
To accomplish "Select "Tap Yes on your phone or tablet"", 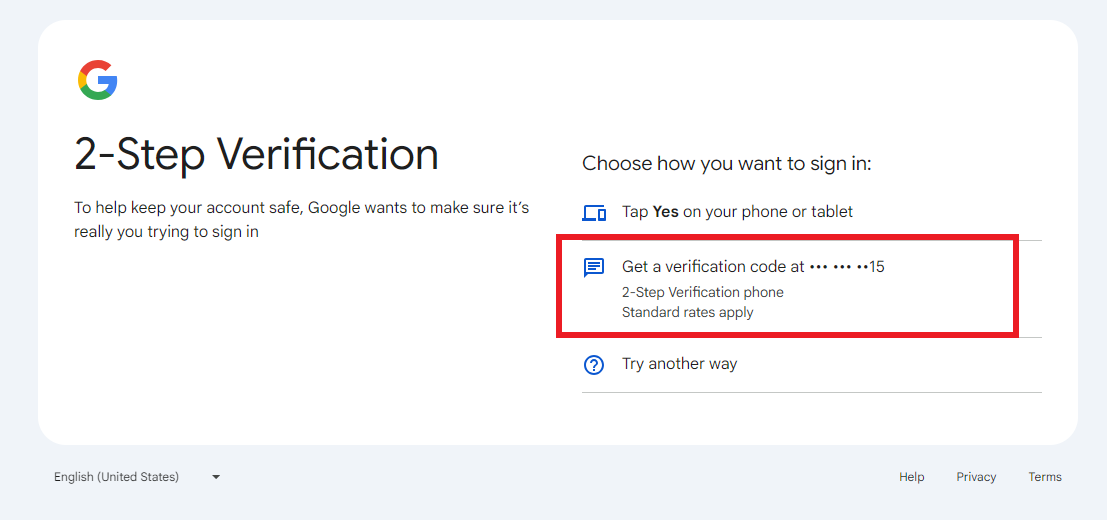I will (x=737, y=212).
